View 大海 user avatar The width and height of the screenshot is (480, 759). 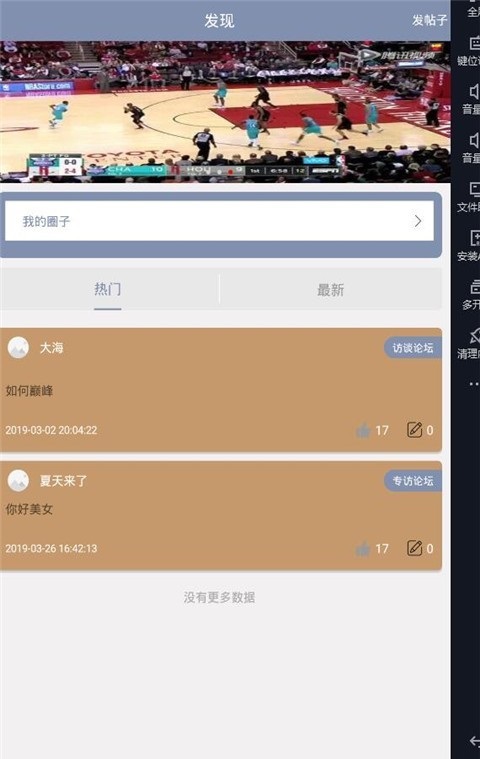[18, 348]
